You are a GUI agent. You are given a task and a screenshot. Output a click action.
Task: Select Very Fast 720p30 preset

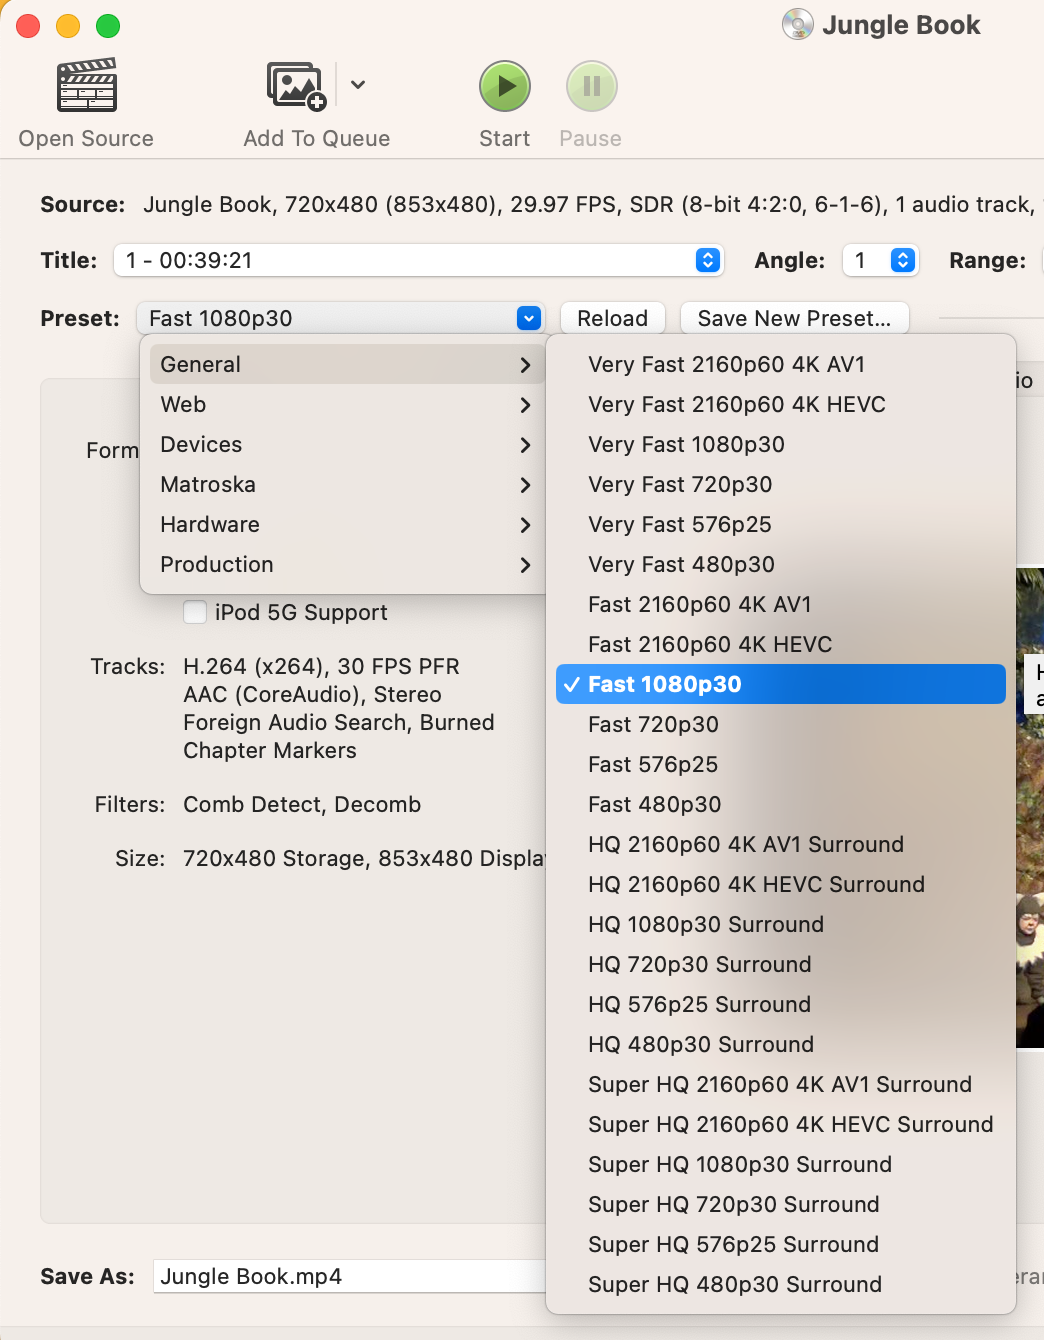781,484
